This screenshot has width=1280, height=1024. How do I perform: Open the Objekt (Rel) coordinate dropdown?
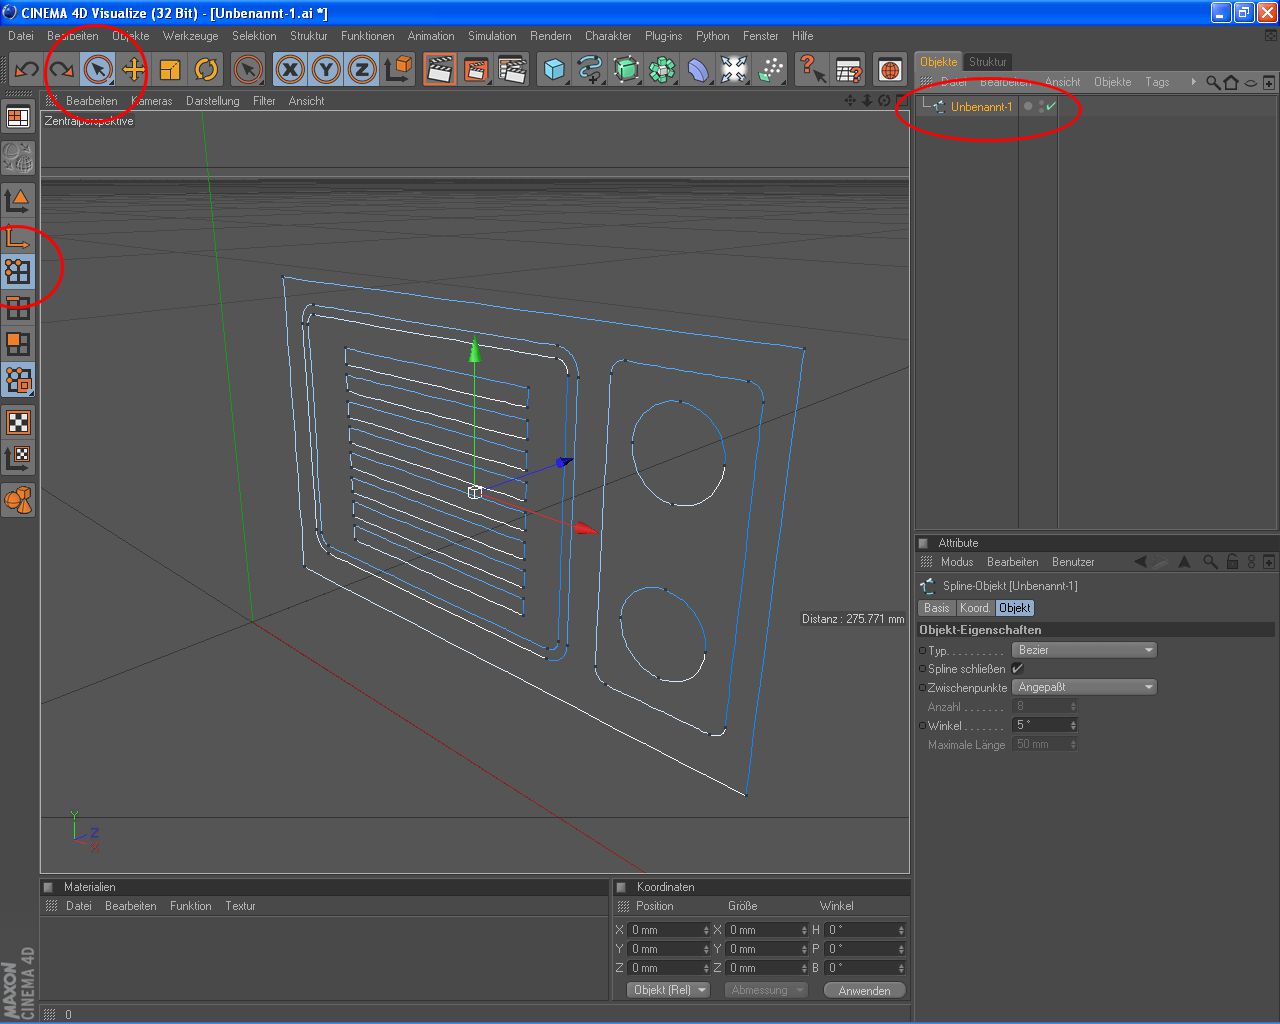[668, 990]
